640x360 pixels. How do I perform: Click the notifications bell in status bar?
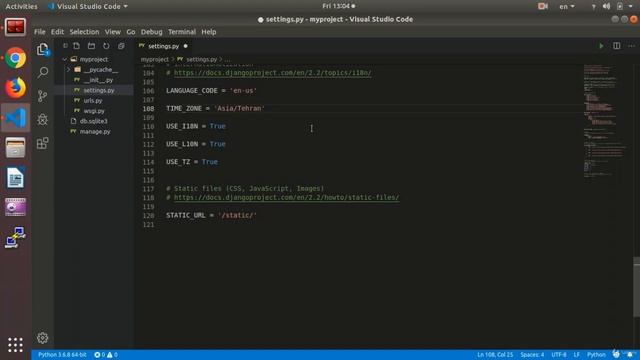click(x=631, y=354)
